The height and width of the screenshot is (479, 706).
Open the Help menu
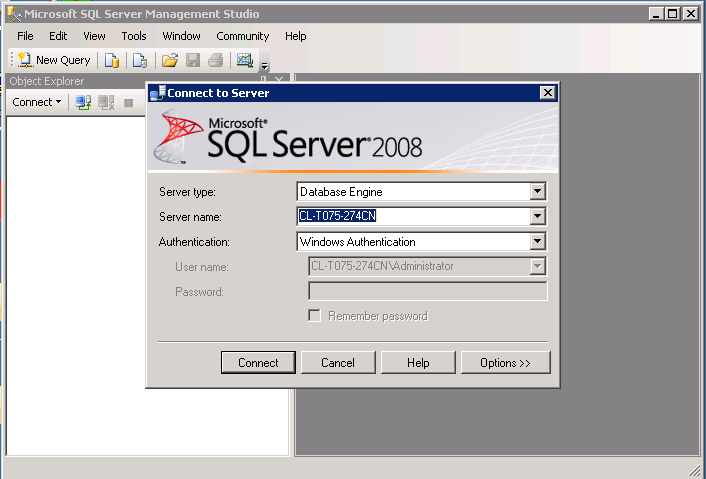[x=295, y=36]
